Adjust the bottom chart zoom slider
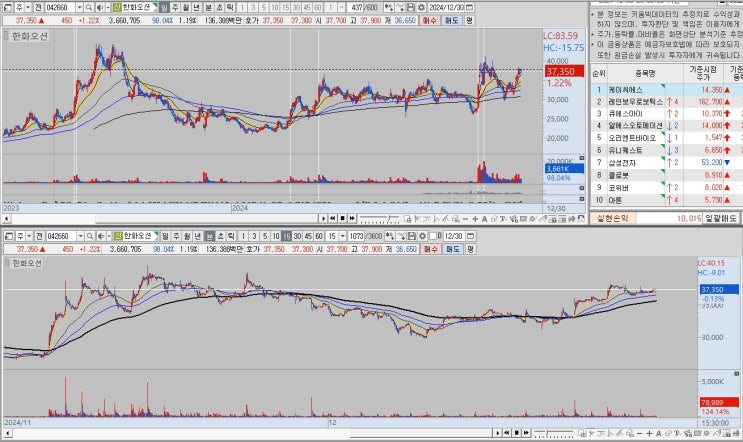The height and width of the screenshot is (442, 743). (x=553, y=433)
